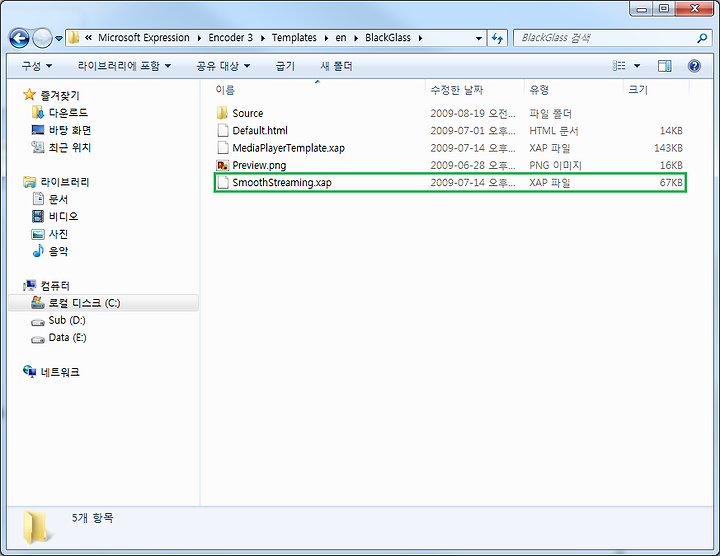Click SmoothStreaming.xap file name
The width and height of the screenshot is (720, 556).
(x=282, y=182)
